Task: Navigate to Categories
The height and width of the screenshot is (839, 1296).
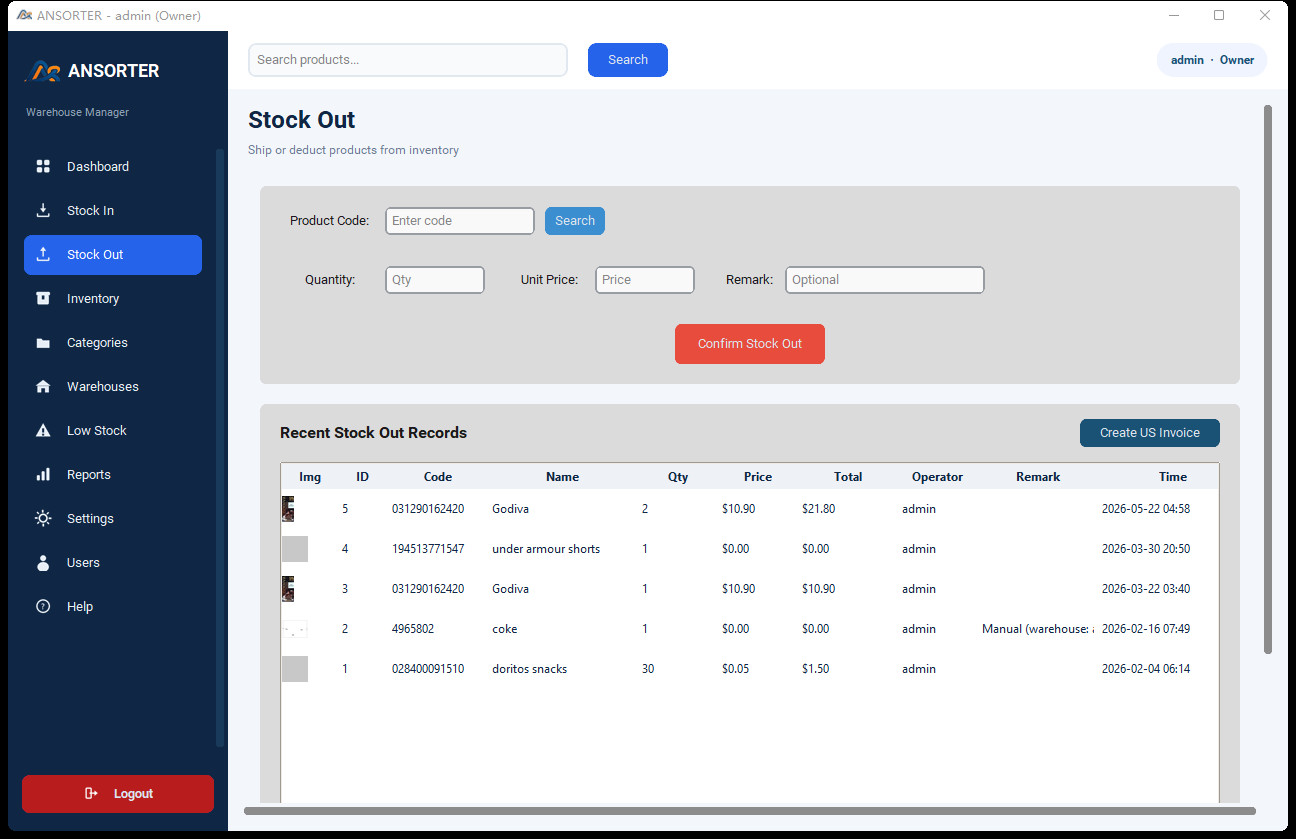Action: (x=113, y=342)
